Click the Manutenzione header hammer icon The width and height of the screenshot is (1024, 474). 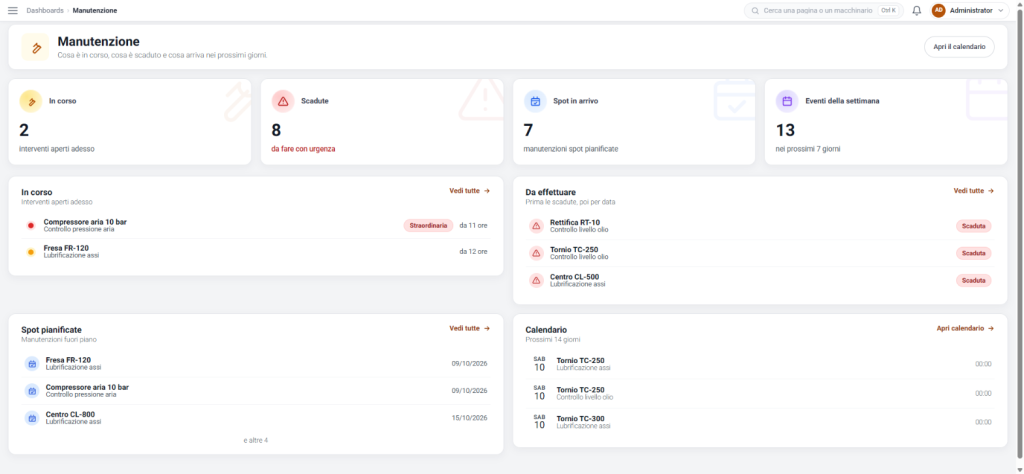pyautogui.click(x=37, y=47)
